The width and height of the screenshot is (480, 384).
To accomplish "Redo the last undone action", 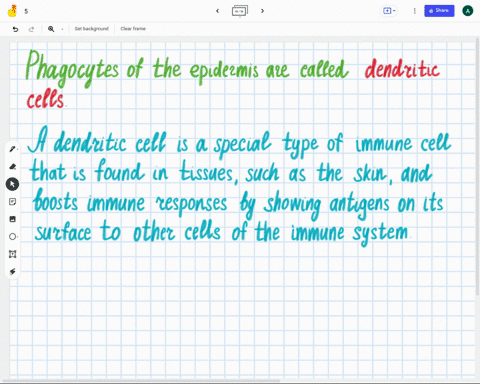I will pyautogui.click(x=31, y=29).
